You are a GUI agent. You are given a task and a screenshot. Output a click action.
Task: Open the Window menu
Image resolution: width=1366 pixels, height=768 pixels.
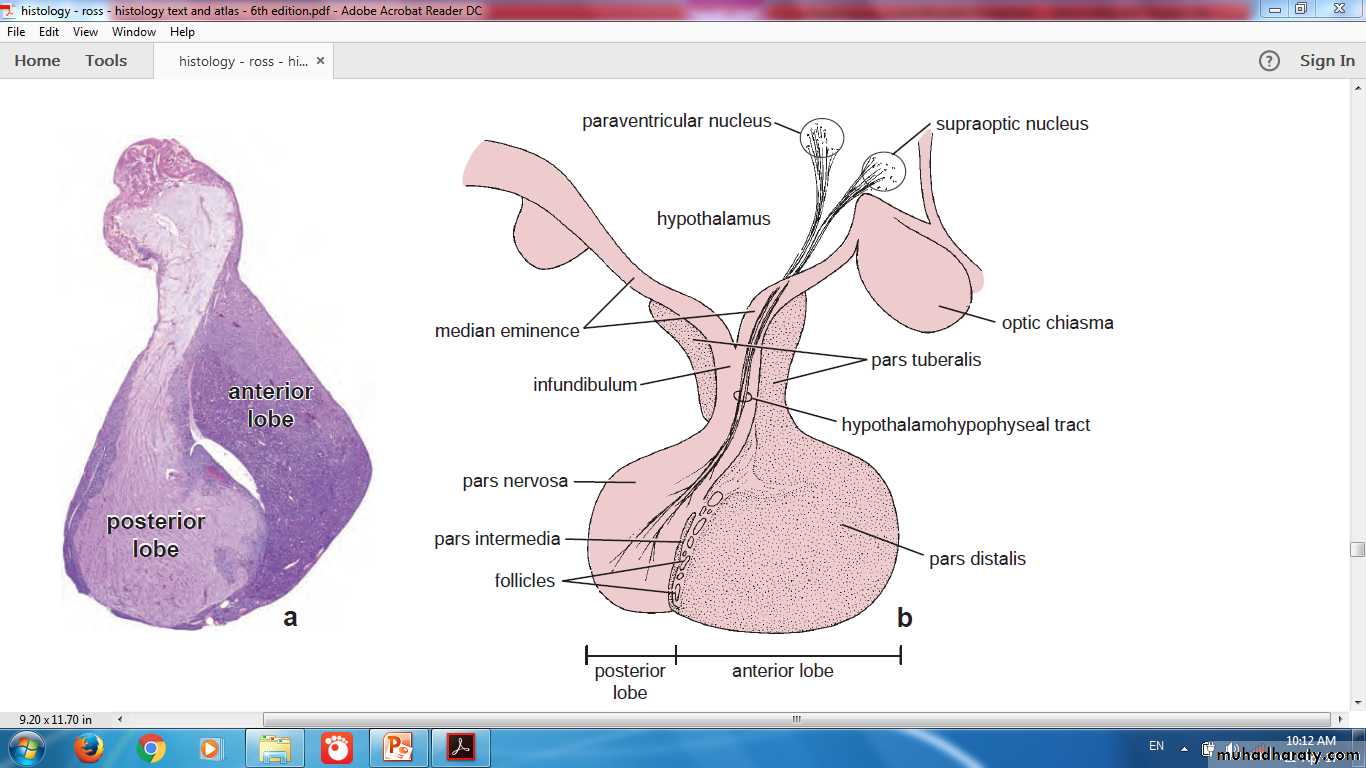[x=133, y=32]
